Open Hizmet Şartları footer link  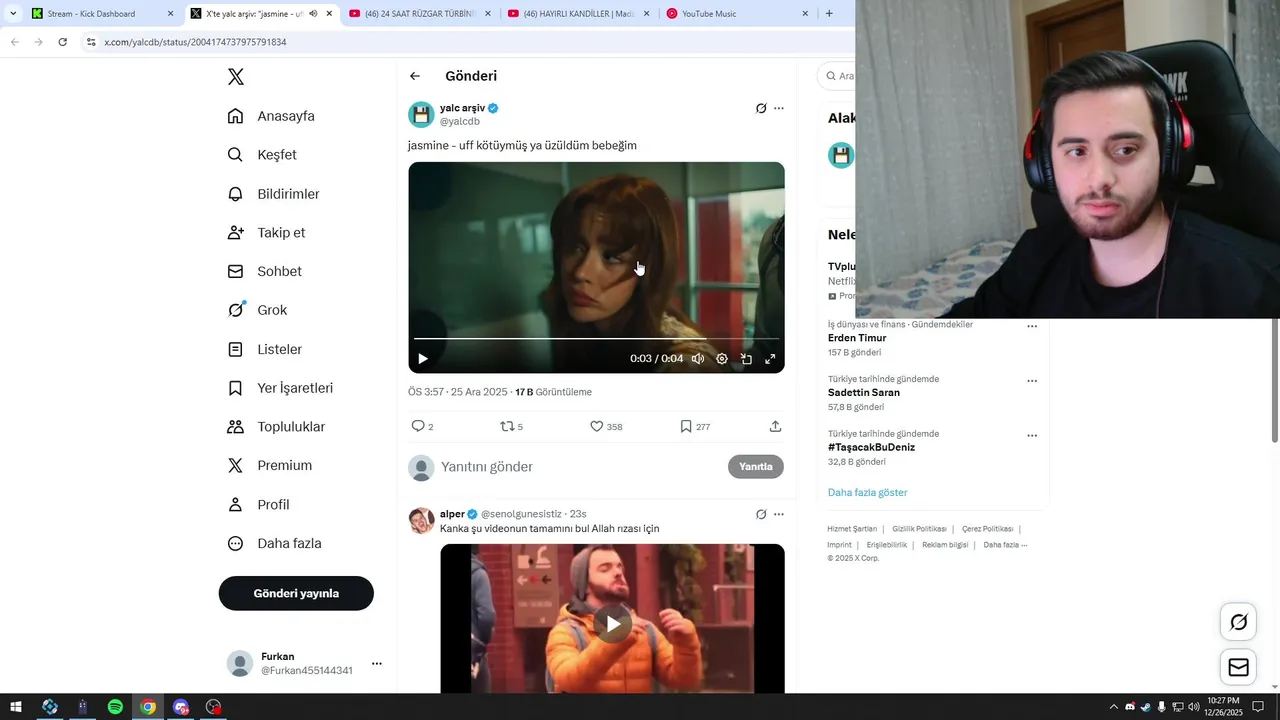852,529
